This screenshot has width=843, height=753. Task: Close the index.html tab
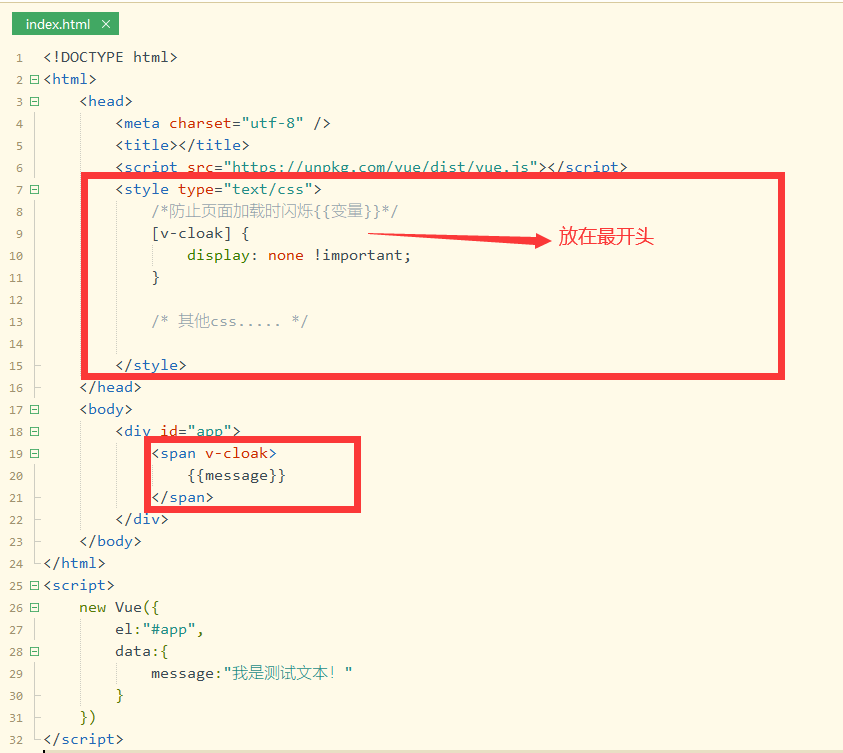(106, 24)
